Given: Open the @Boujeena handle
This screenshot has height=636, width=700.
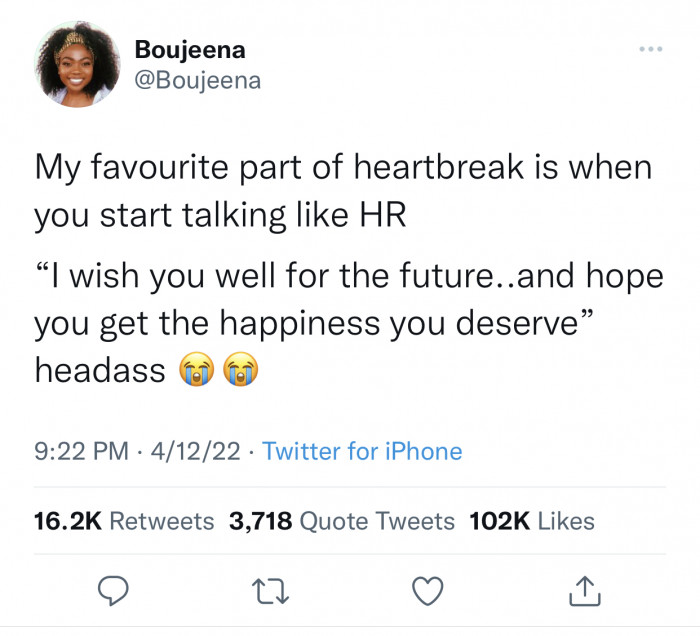Looking at the screenshot, I should tap(198, 81).
